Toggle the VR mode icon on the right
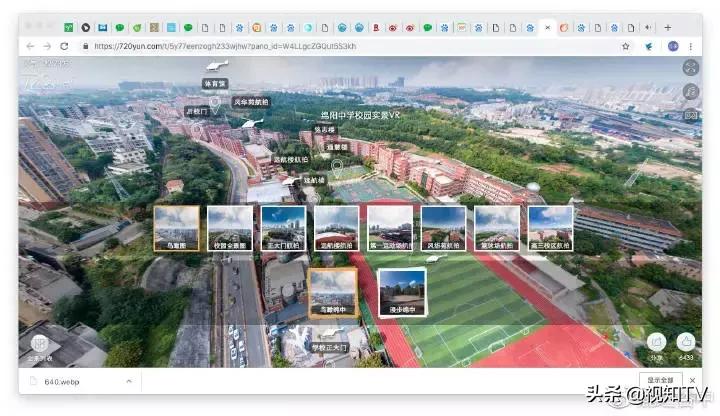 pos(690,115)
